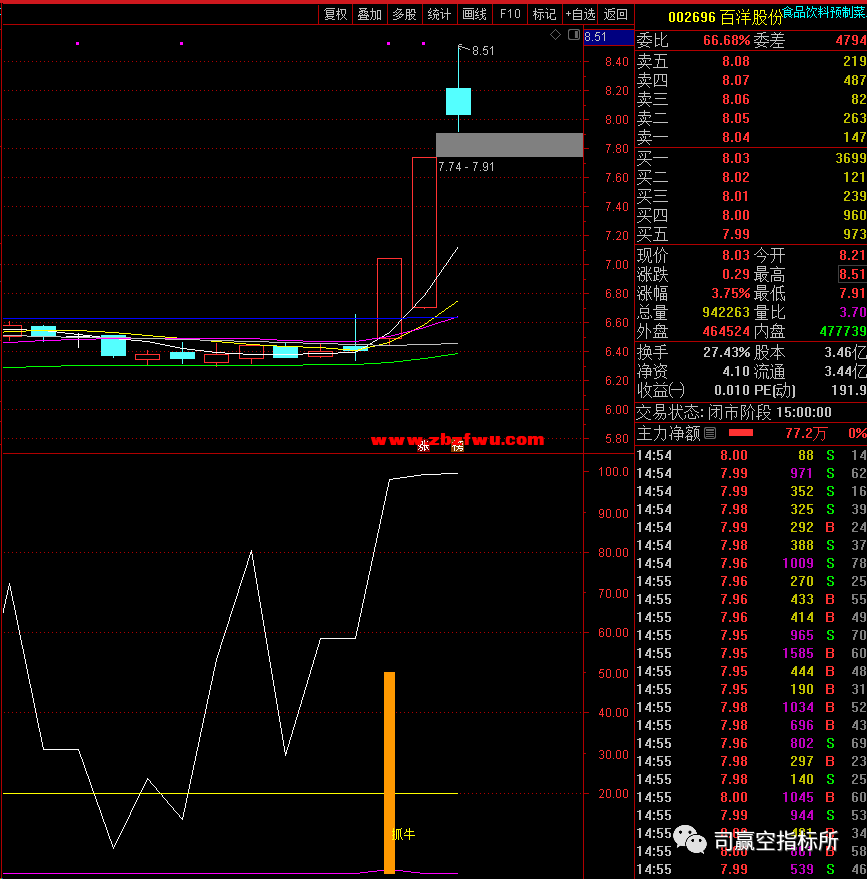Select the cyan candlestick near 8.20

point(458,101)
